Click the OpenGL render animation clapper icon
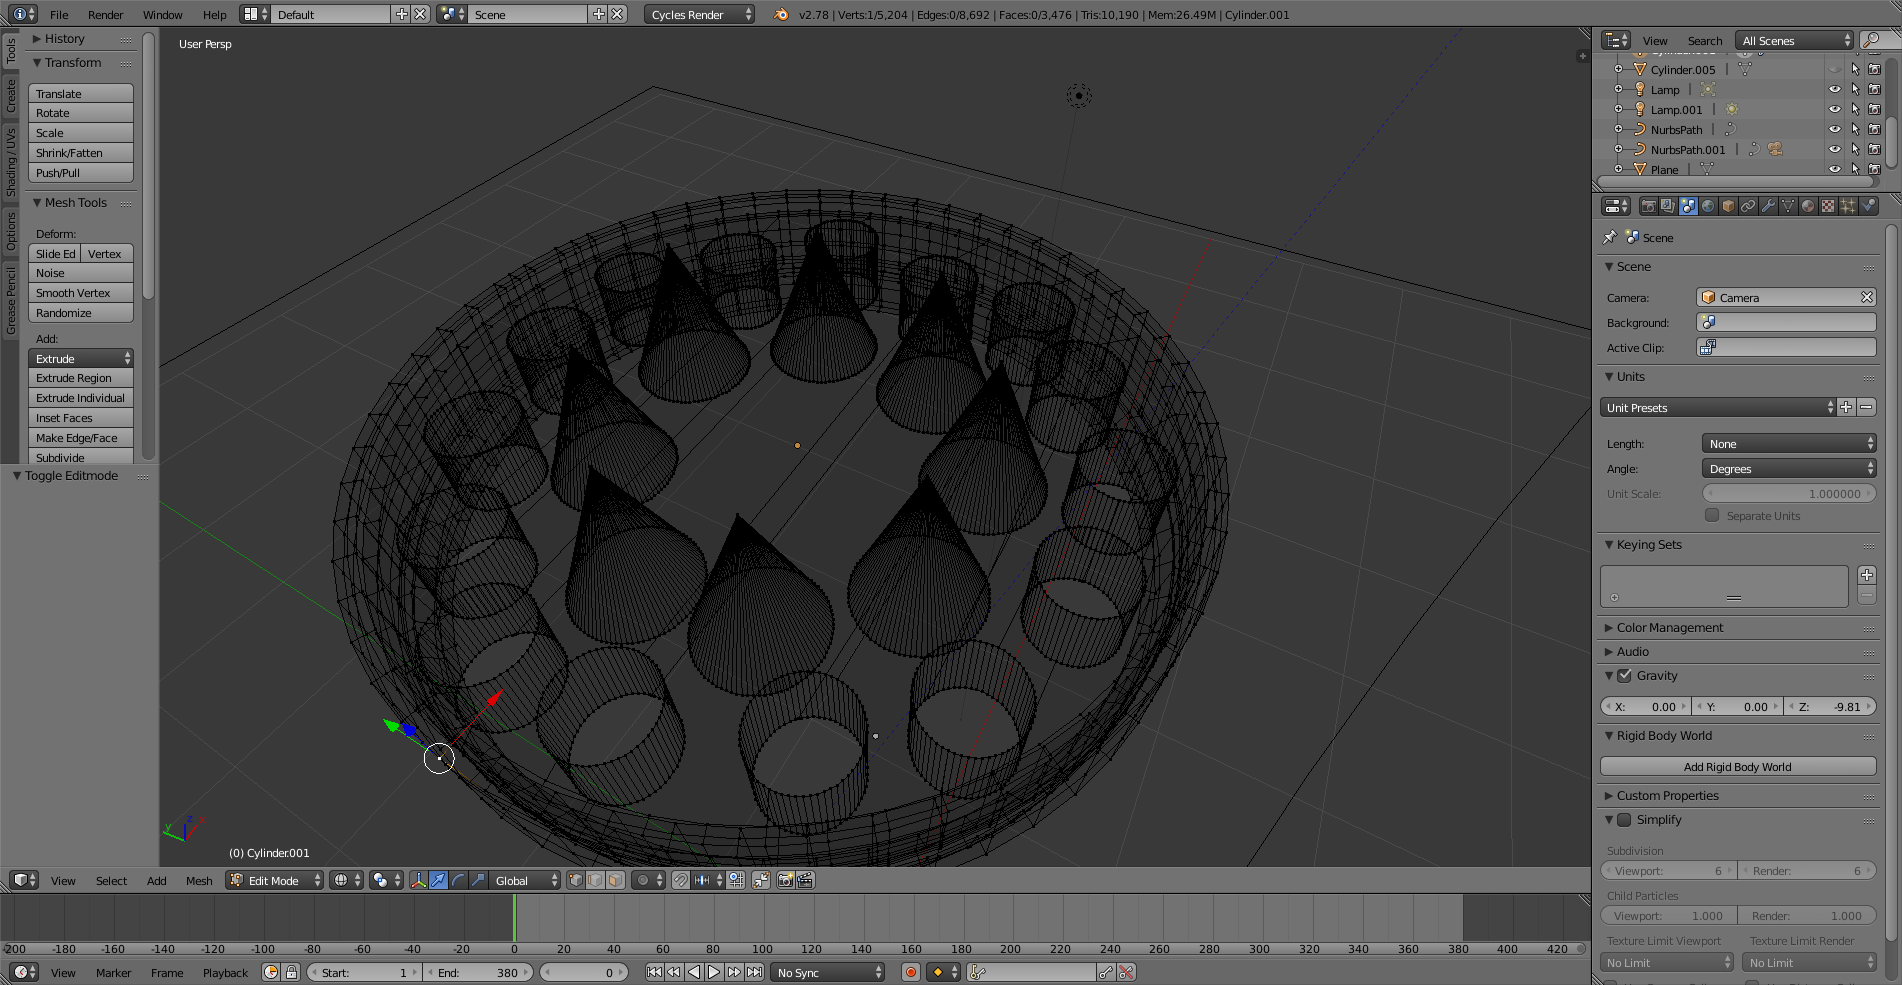The image size is (1902, 985). click(x=806, y=880)
